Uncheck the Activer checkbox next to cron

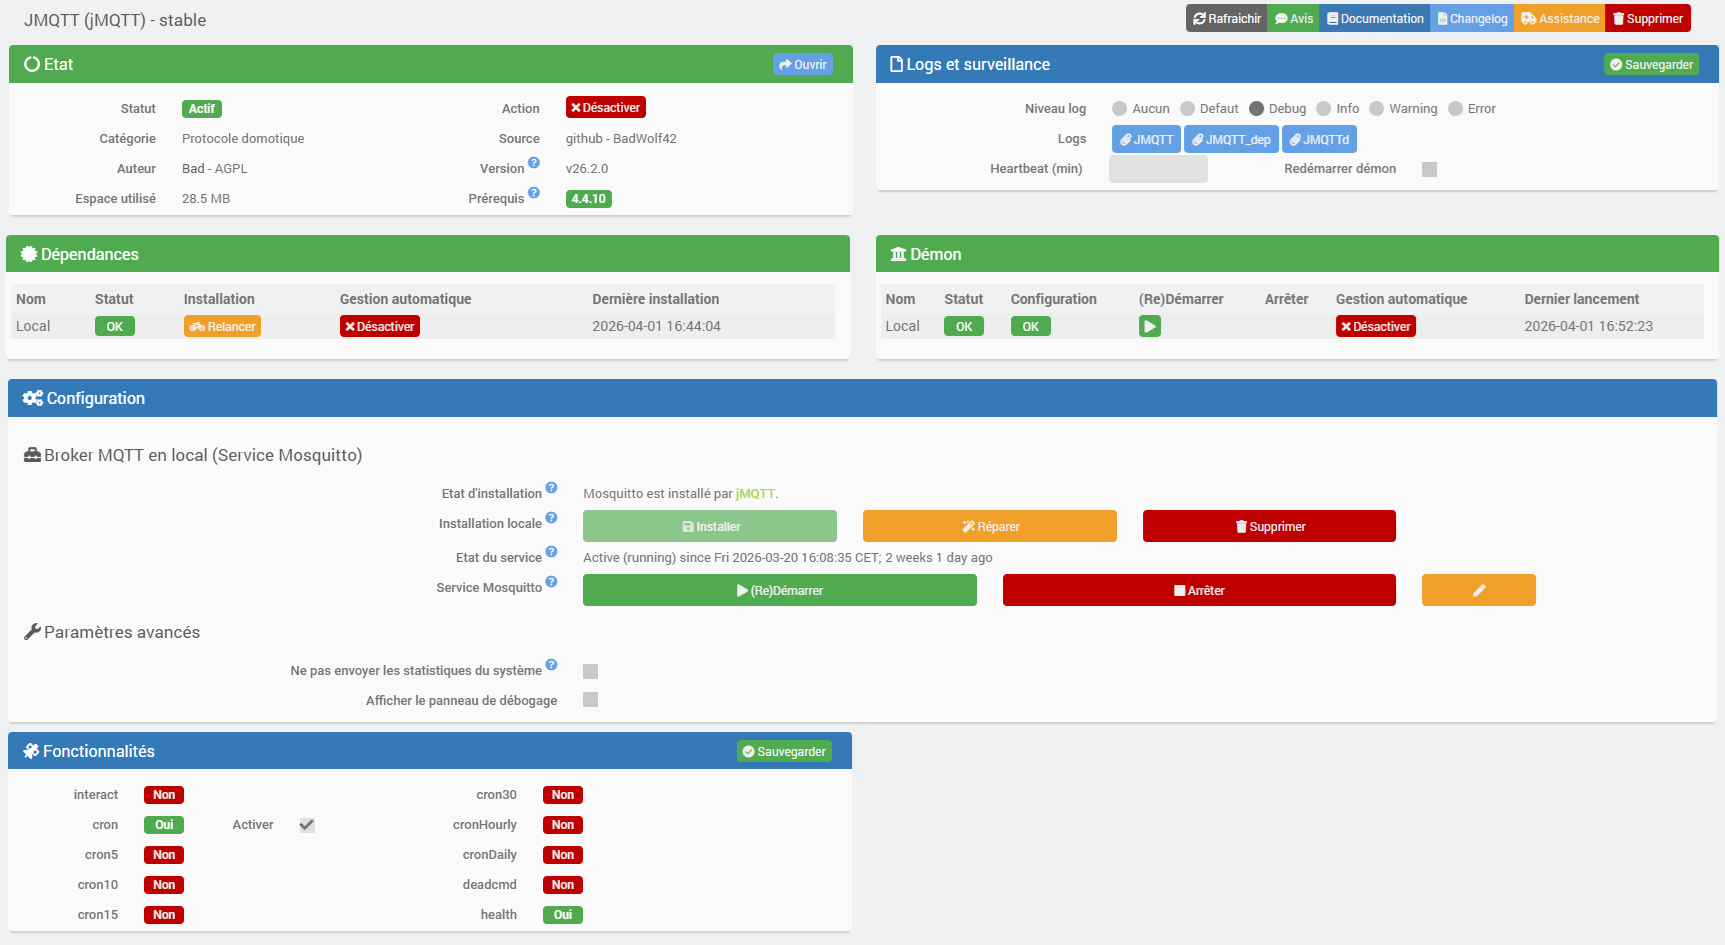click(x=306, y=824)
